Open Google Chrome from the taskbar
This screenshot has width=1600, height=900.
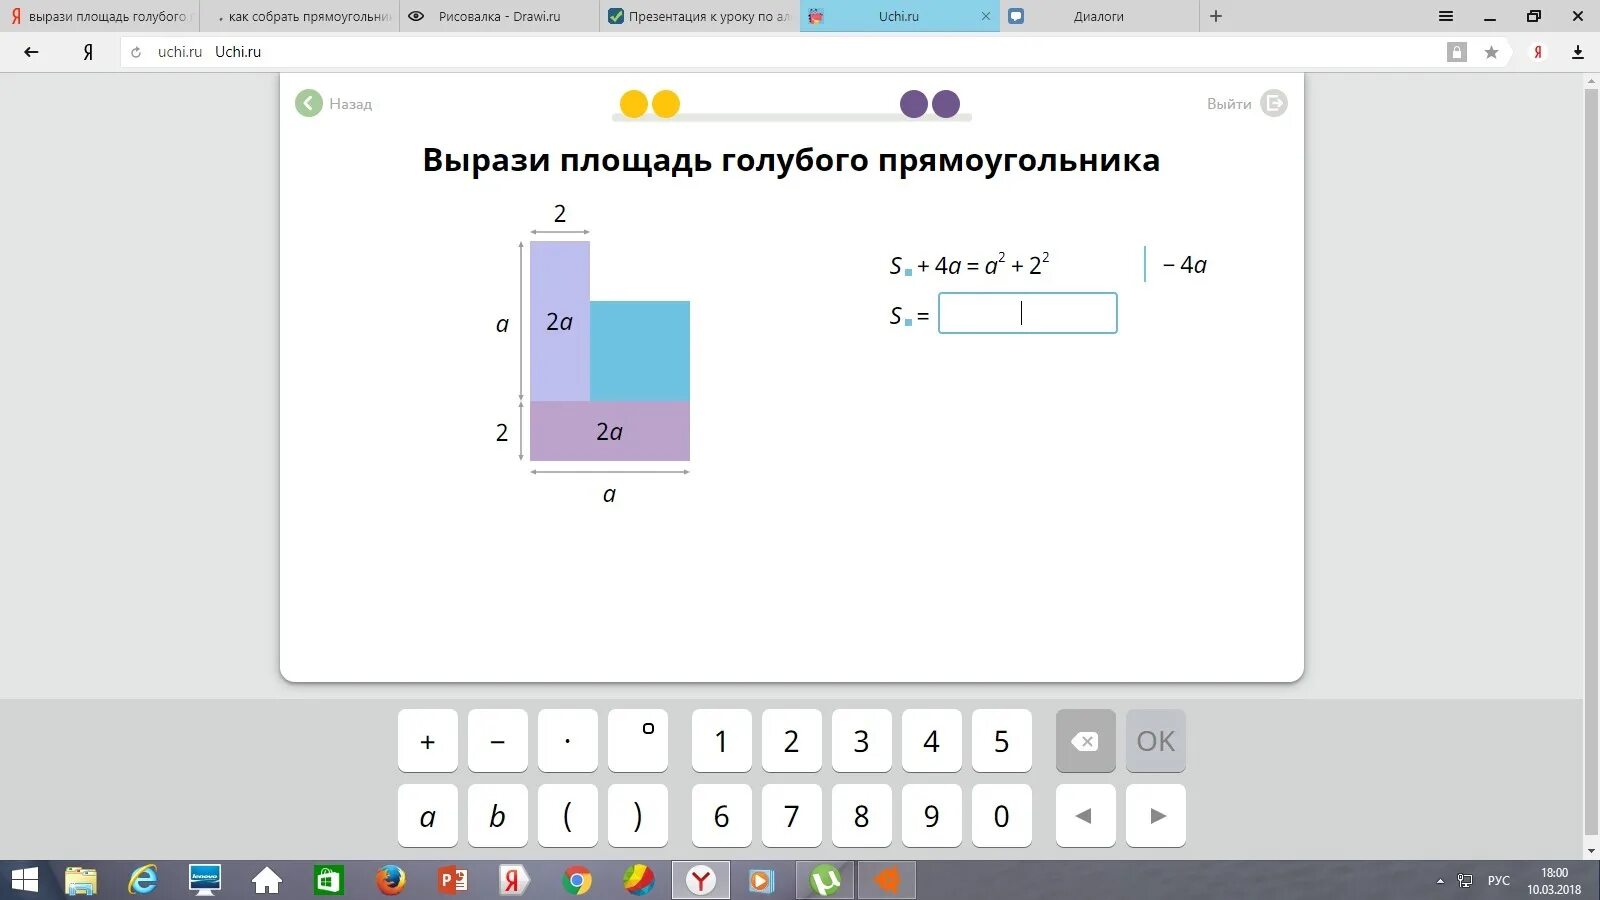pyautogui.click(x=577, y=880)
